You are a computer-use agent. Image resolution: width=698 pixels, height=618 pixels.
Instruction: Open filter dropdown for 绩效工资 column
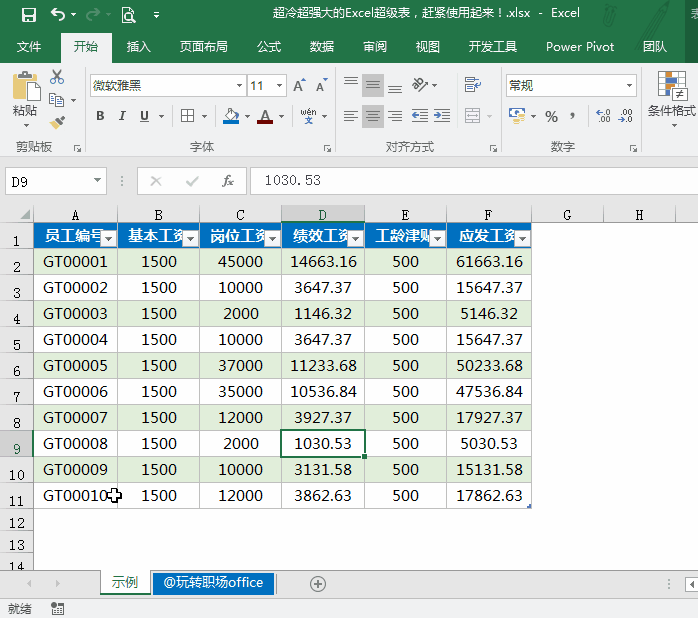coord(356,239)
